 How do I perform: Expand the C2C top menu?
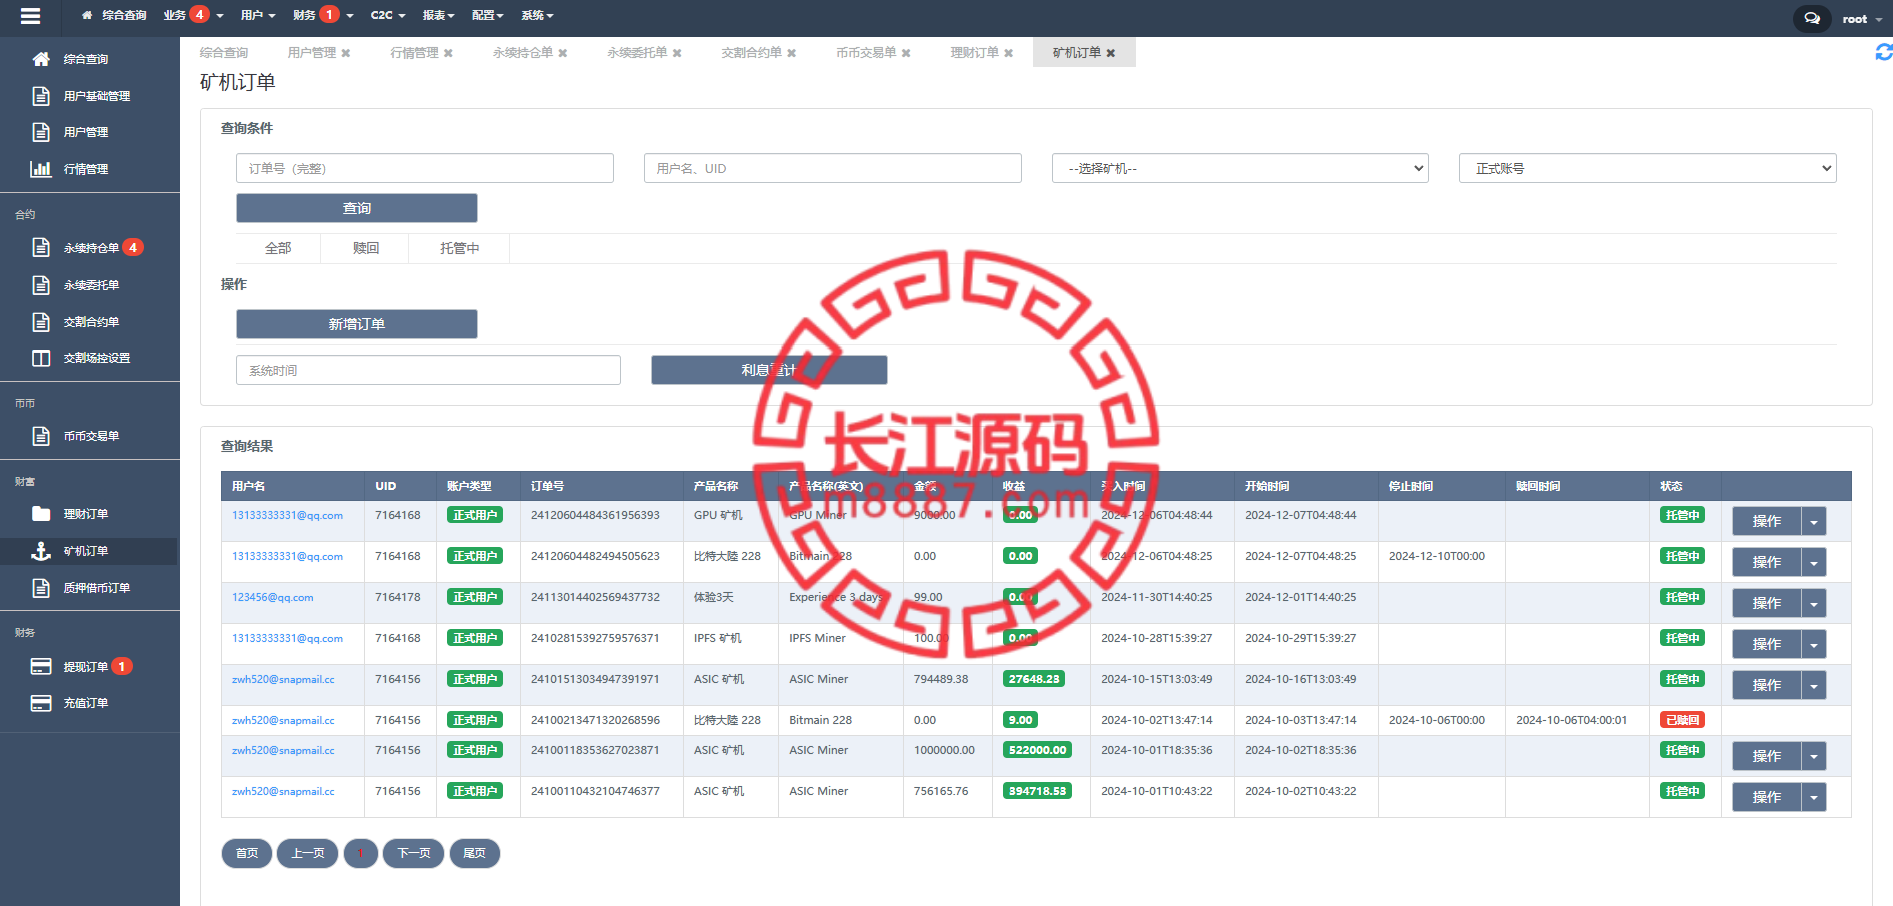pos(388,15)
